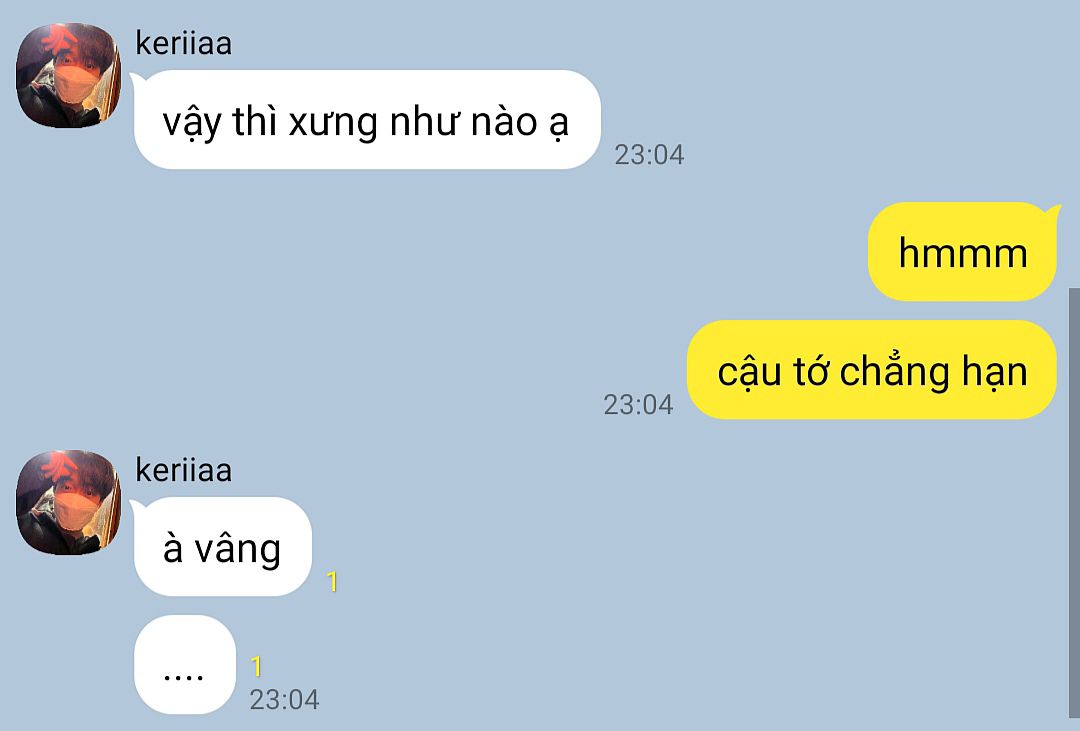Click the word 'vâng' in white bubble

[238, 550]
